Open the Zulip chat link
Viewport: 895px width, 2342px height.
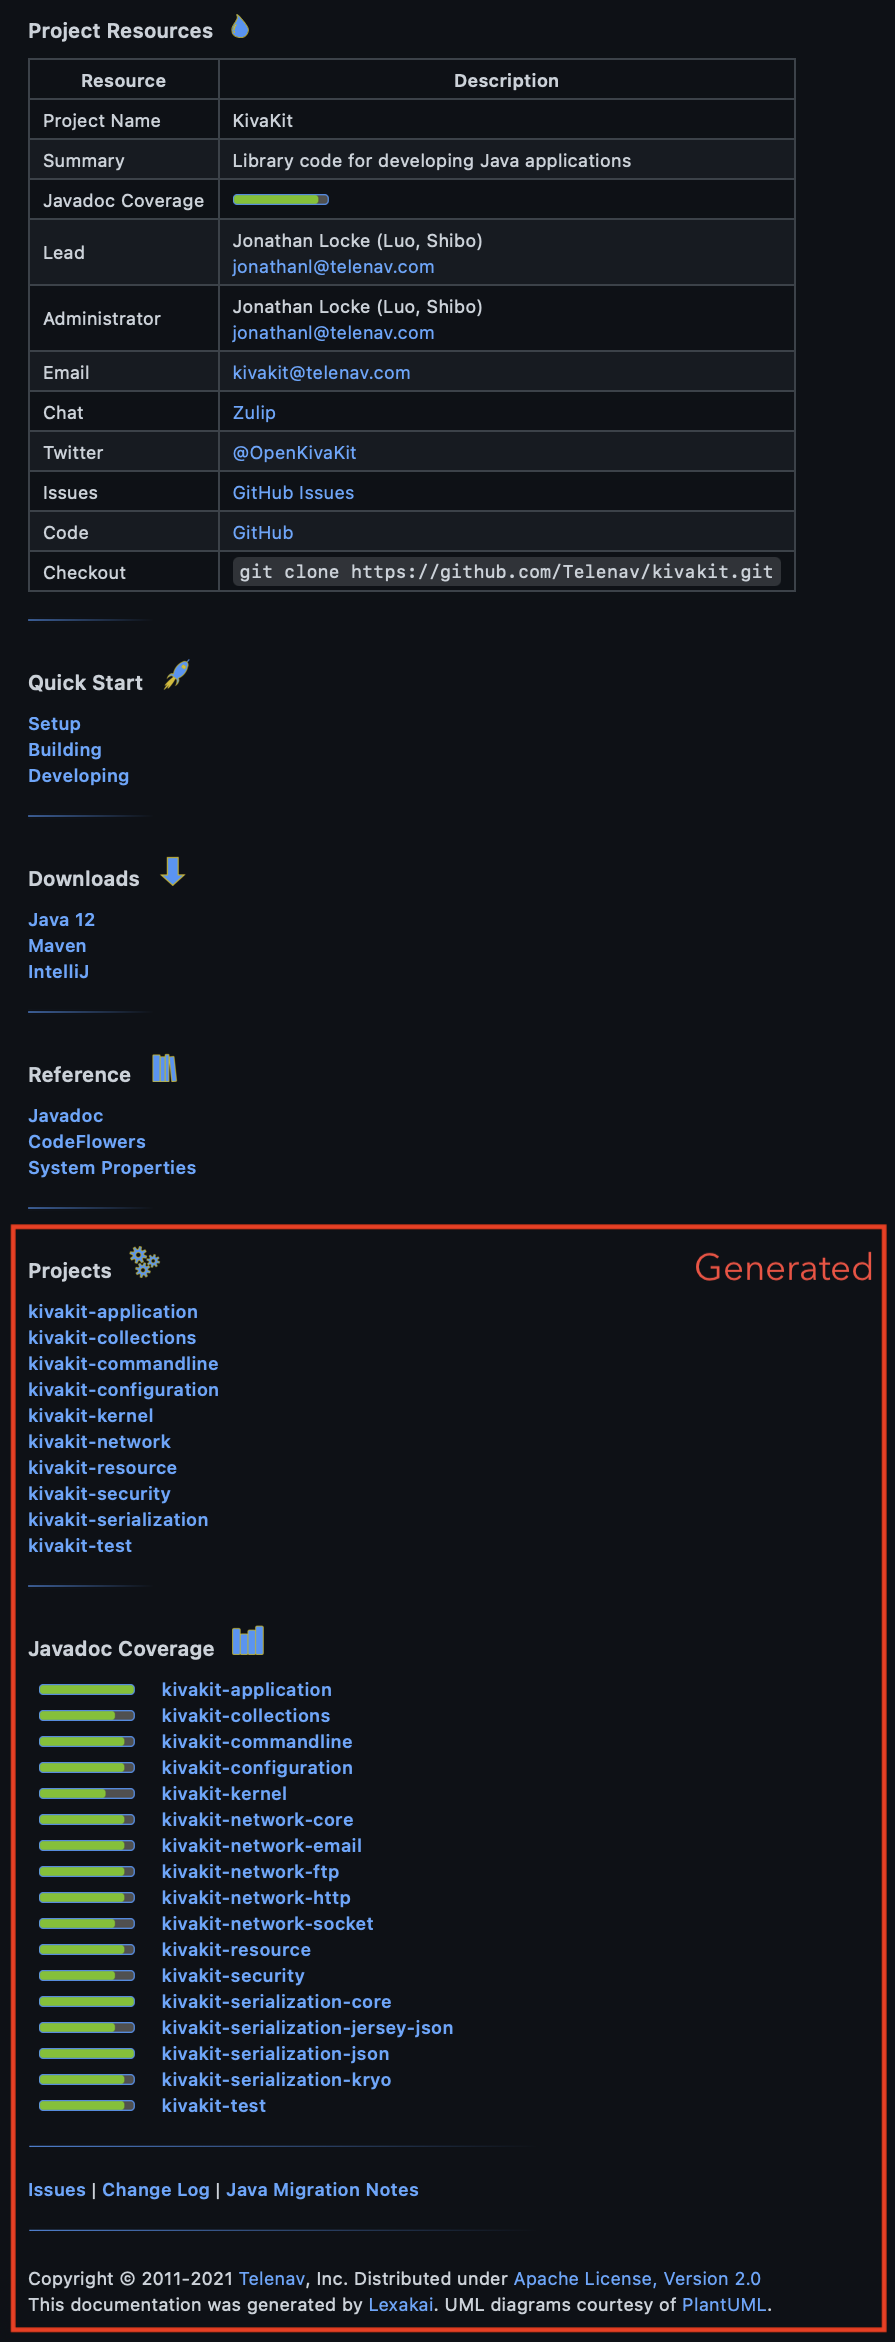tap(254, 412)
